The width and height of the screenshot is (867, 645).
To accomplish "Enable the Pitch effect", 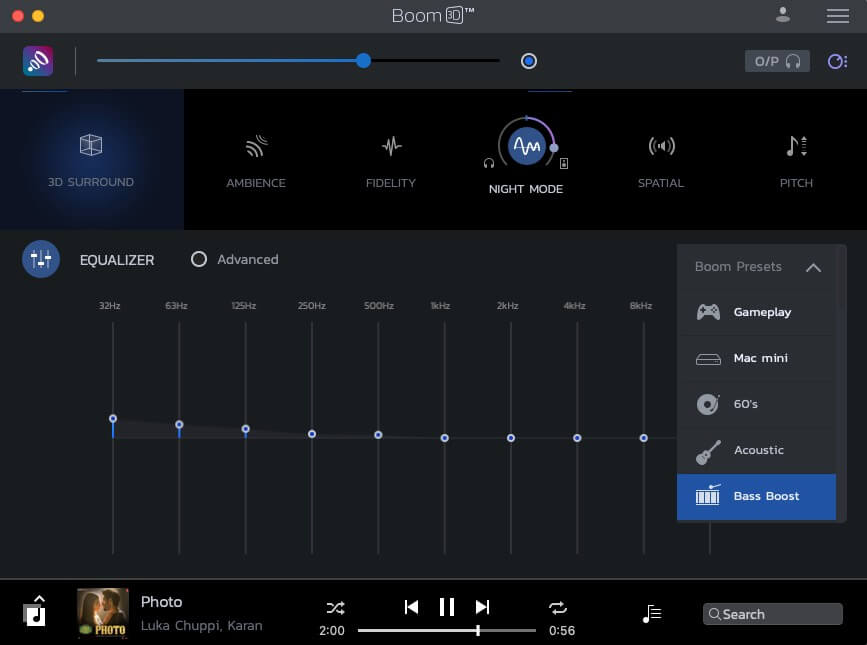I will (x=796, y=160).
